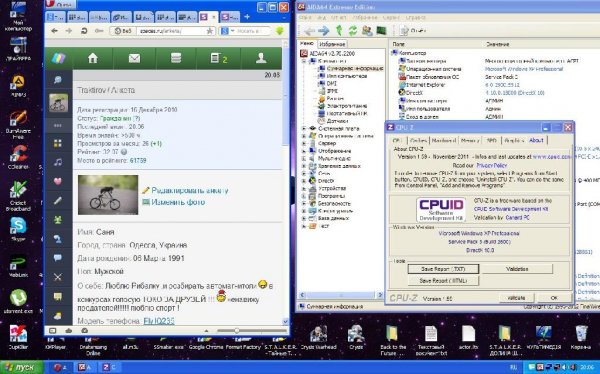This screenshot has height=374, width=600.
Task: Expand the Мультимедиа tree node
Action: [304, 158]
